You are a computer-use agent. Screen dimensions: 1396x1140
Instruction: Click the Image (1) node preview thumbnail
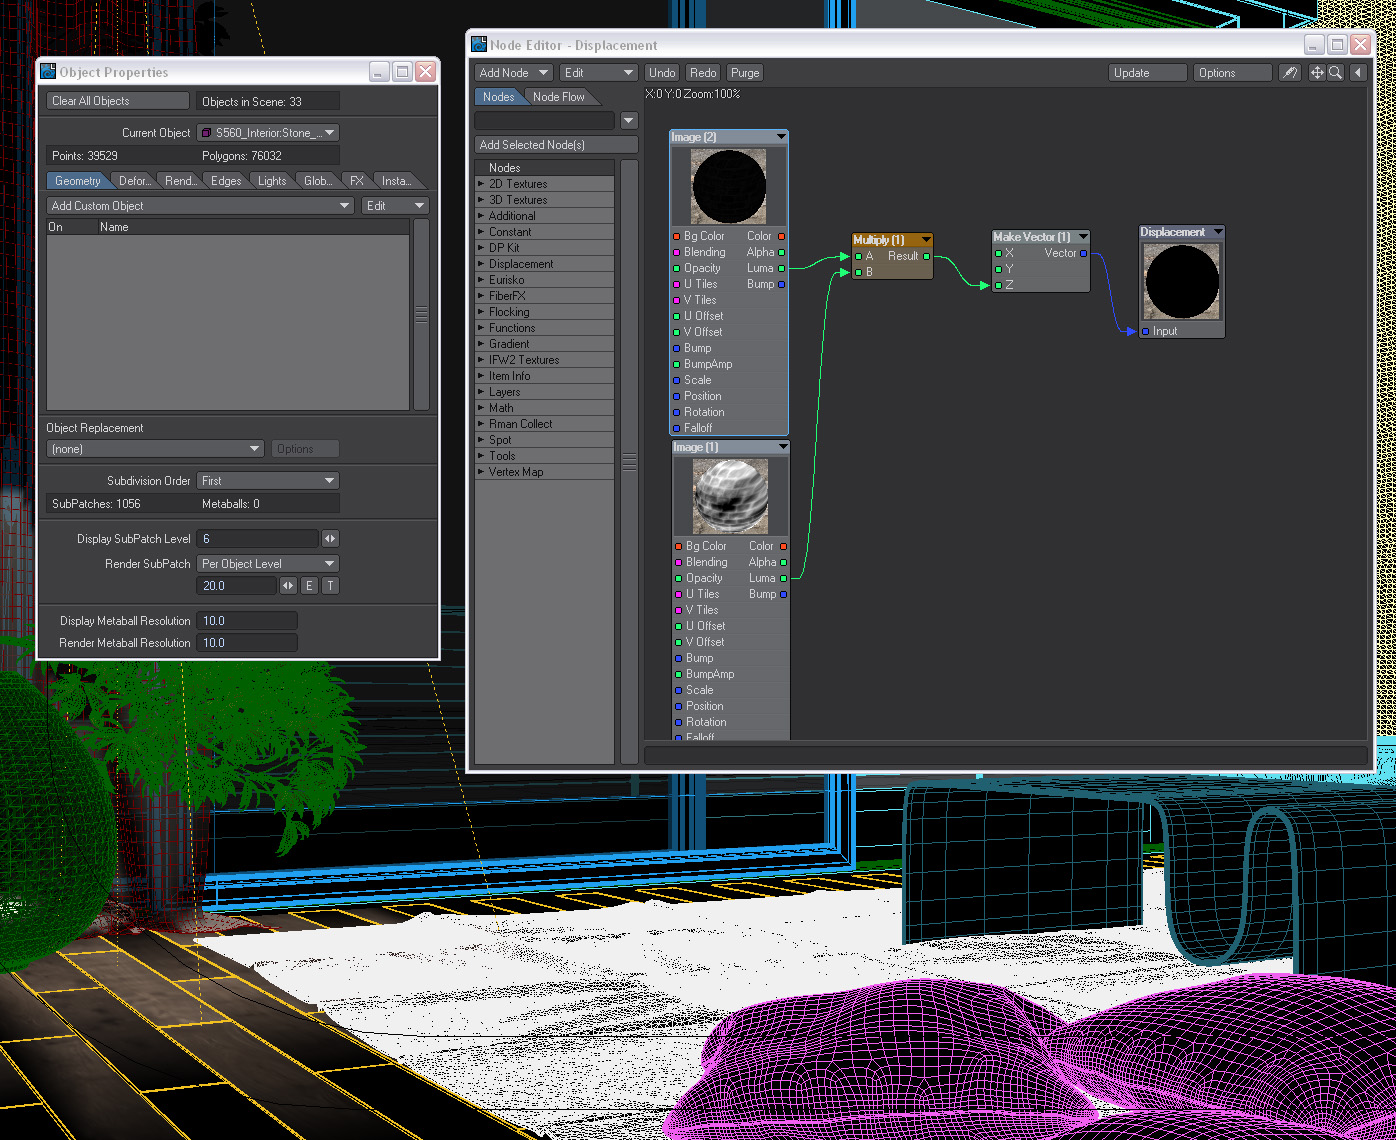coord(731,497)
